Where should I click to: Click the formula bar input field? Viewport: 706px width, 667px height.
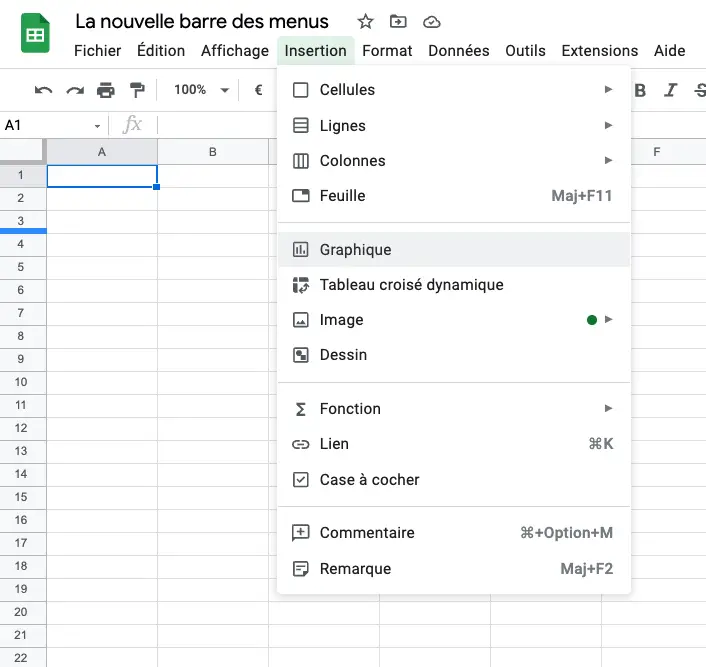218,125
